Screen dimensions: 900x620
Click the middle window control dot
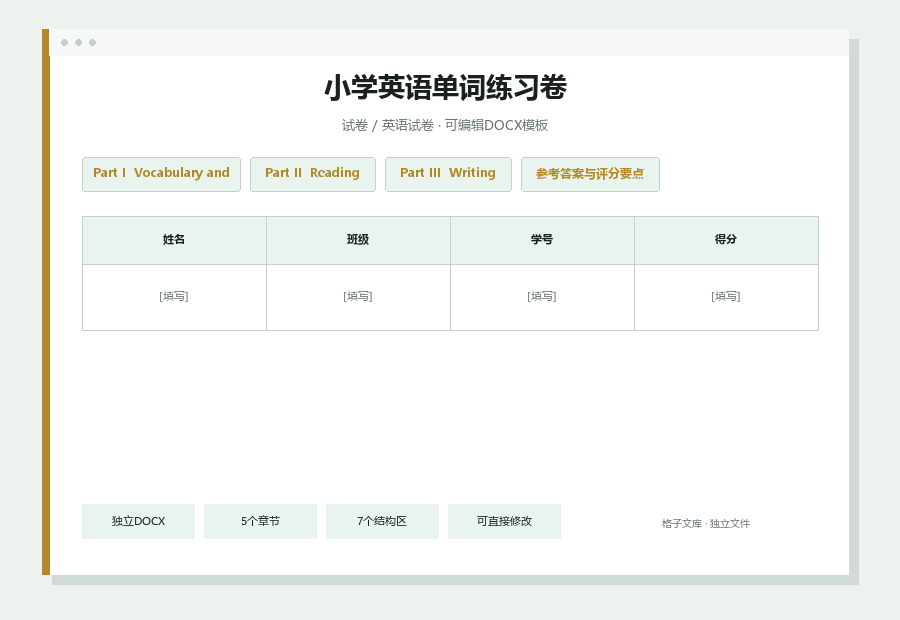coord(79,42)
